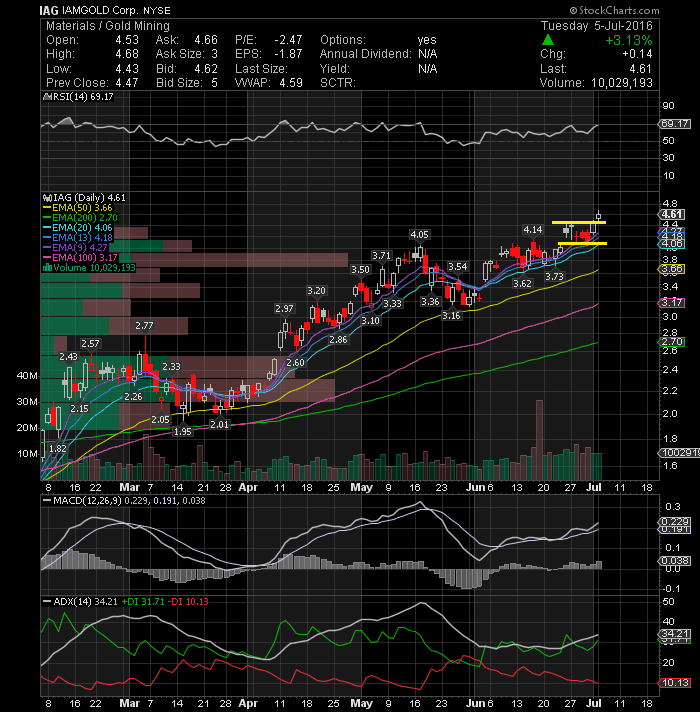Screen dimensions: 700x712
Task: Click the 3.73 low price annotation
Action: click(554, 277)
